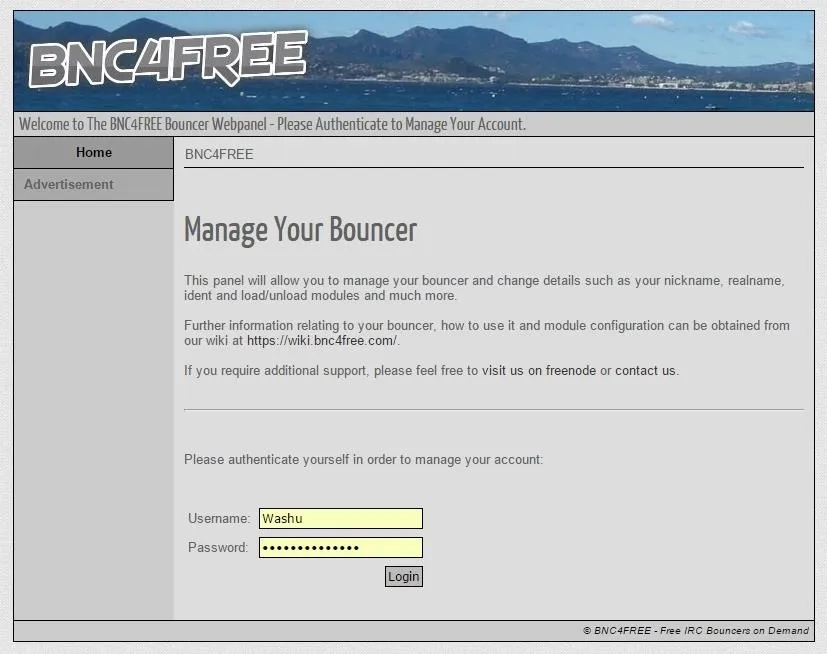Focus the Password input field

(x=341, y=547)
